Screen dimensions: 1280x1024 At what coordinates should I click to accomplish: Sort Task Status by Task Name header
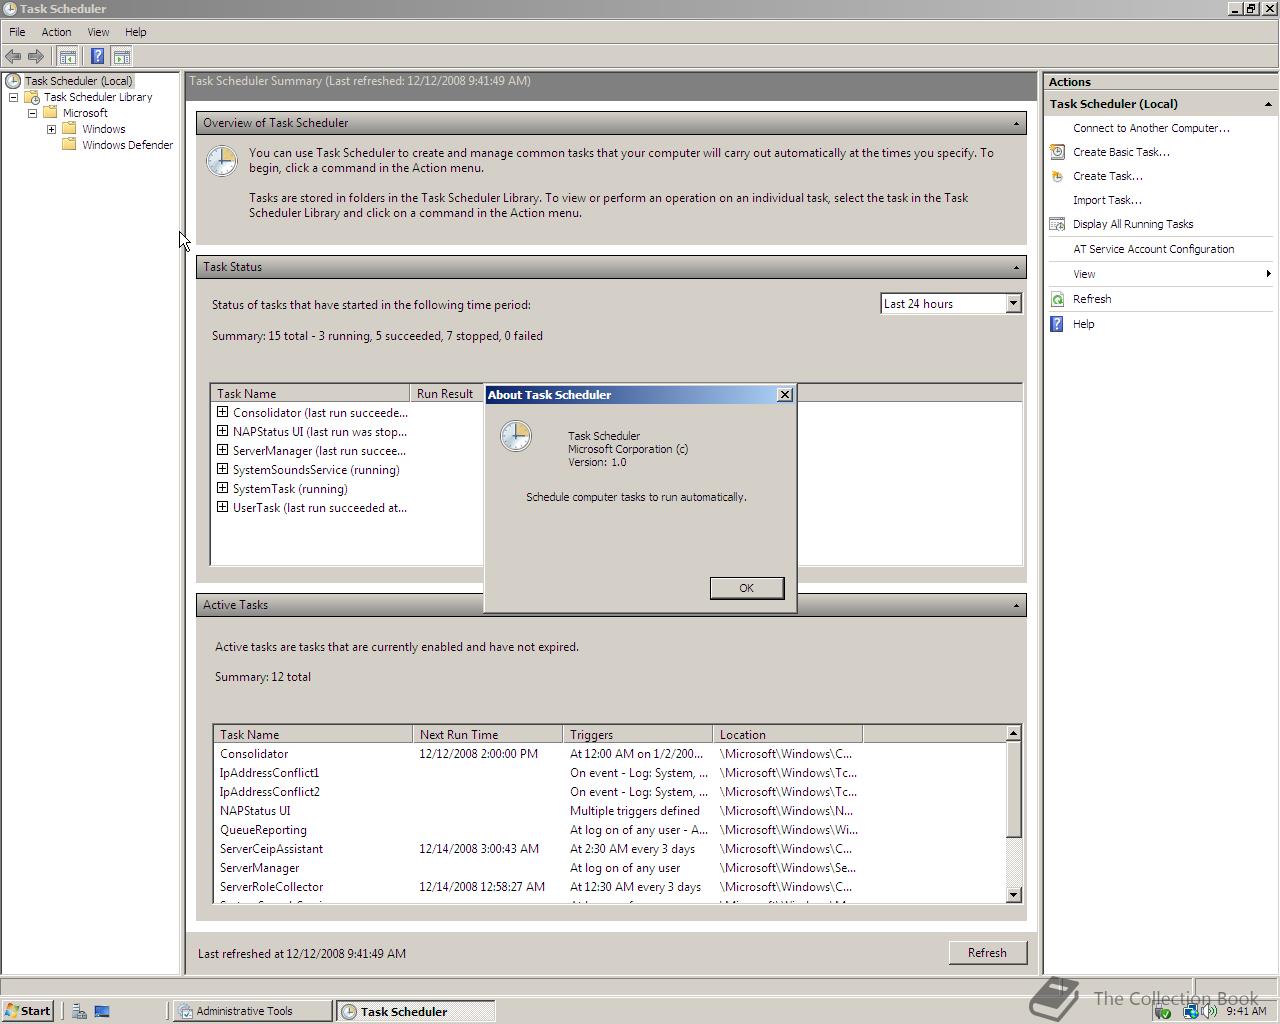pyautogui.click(x=310, y=394)
